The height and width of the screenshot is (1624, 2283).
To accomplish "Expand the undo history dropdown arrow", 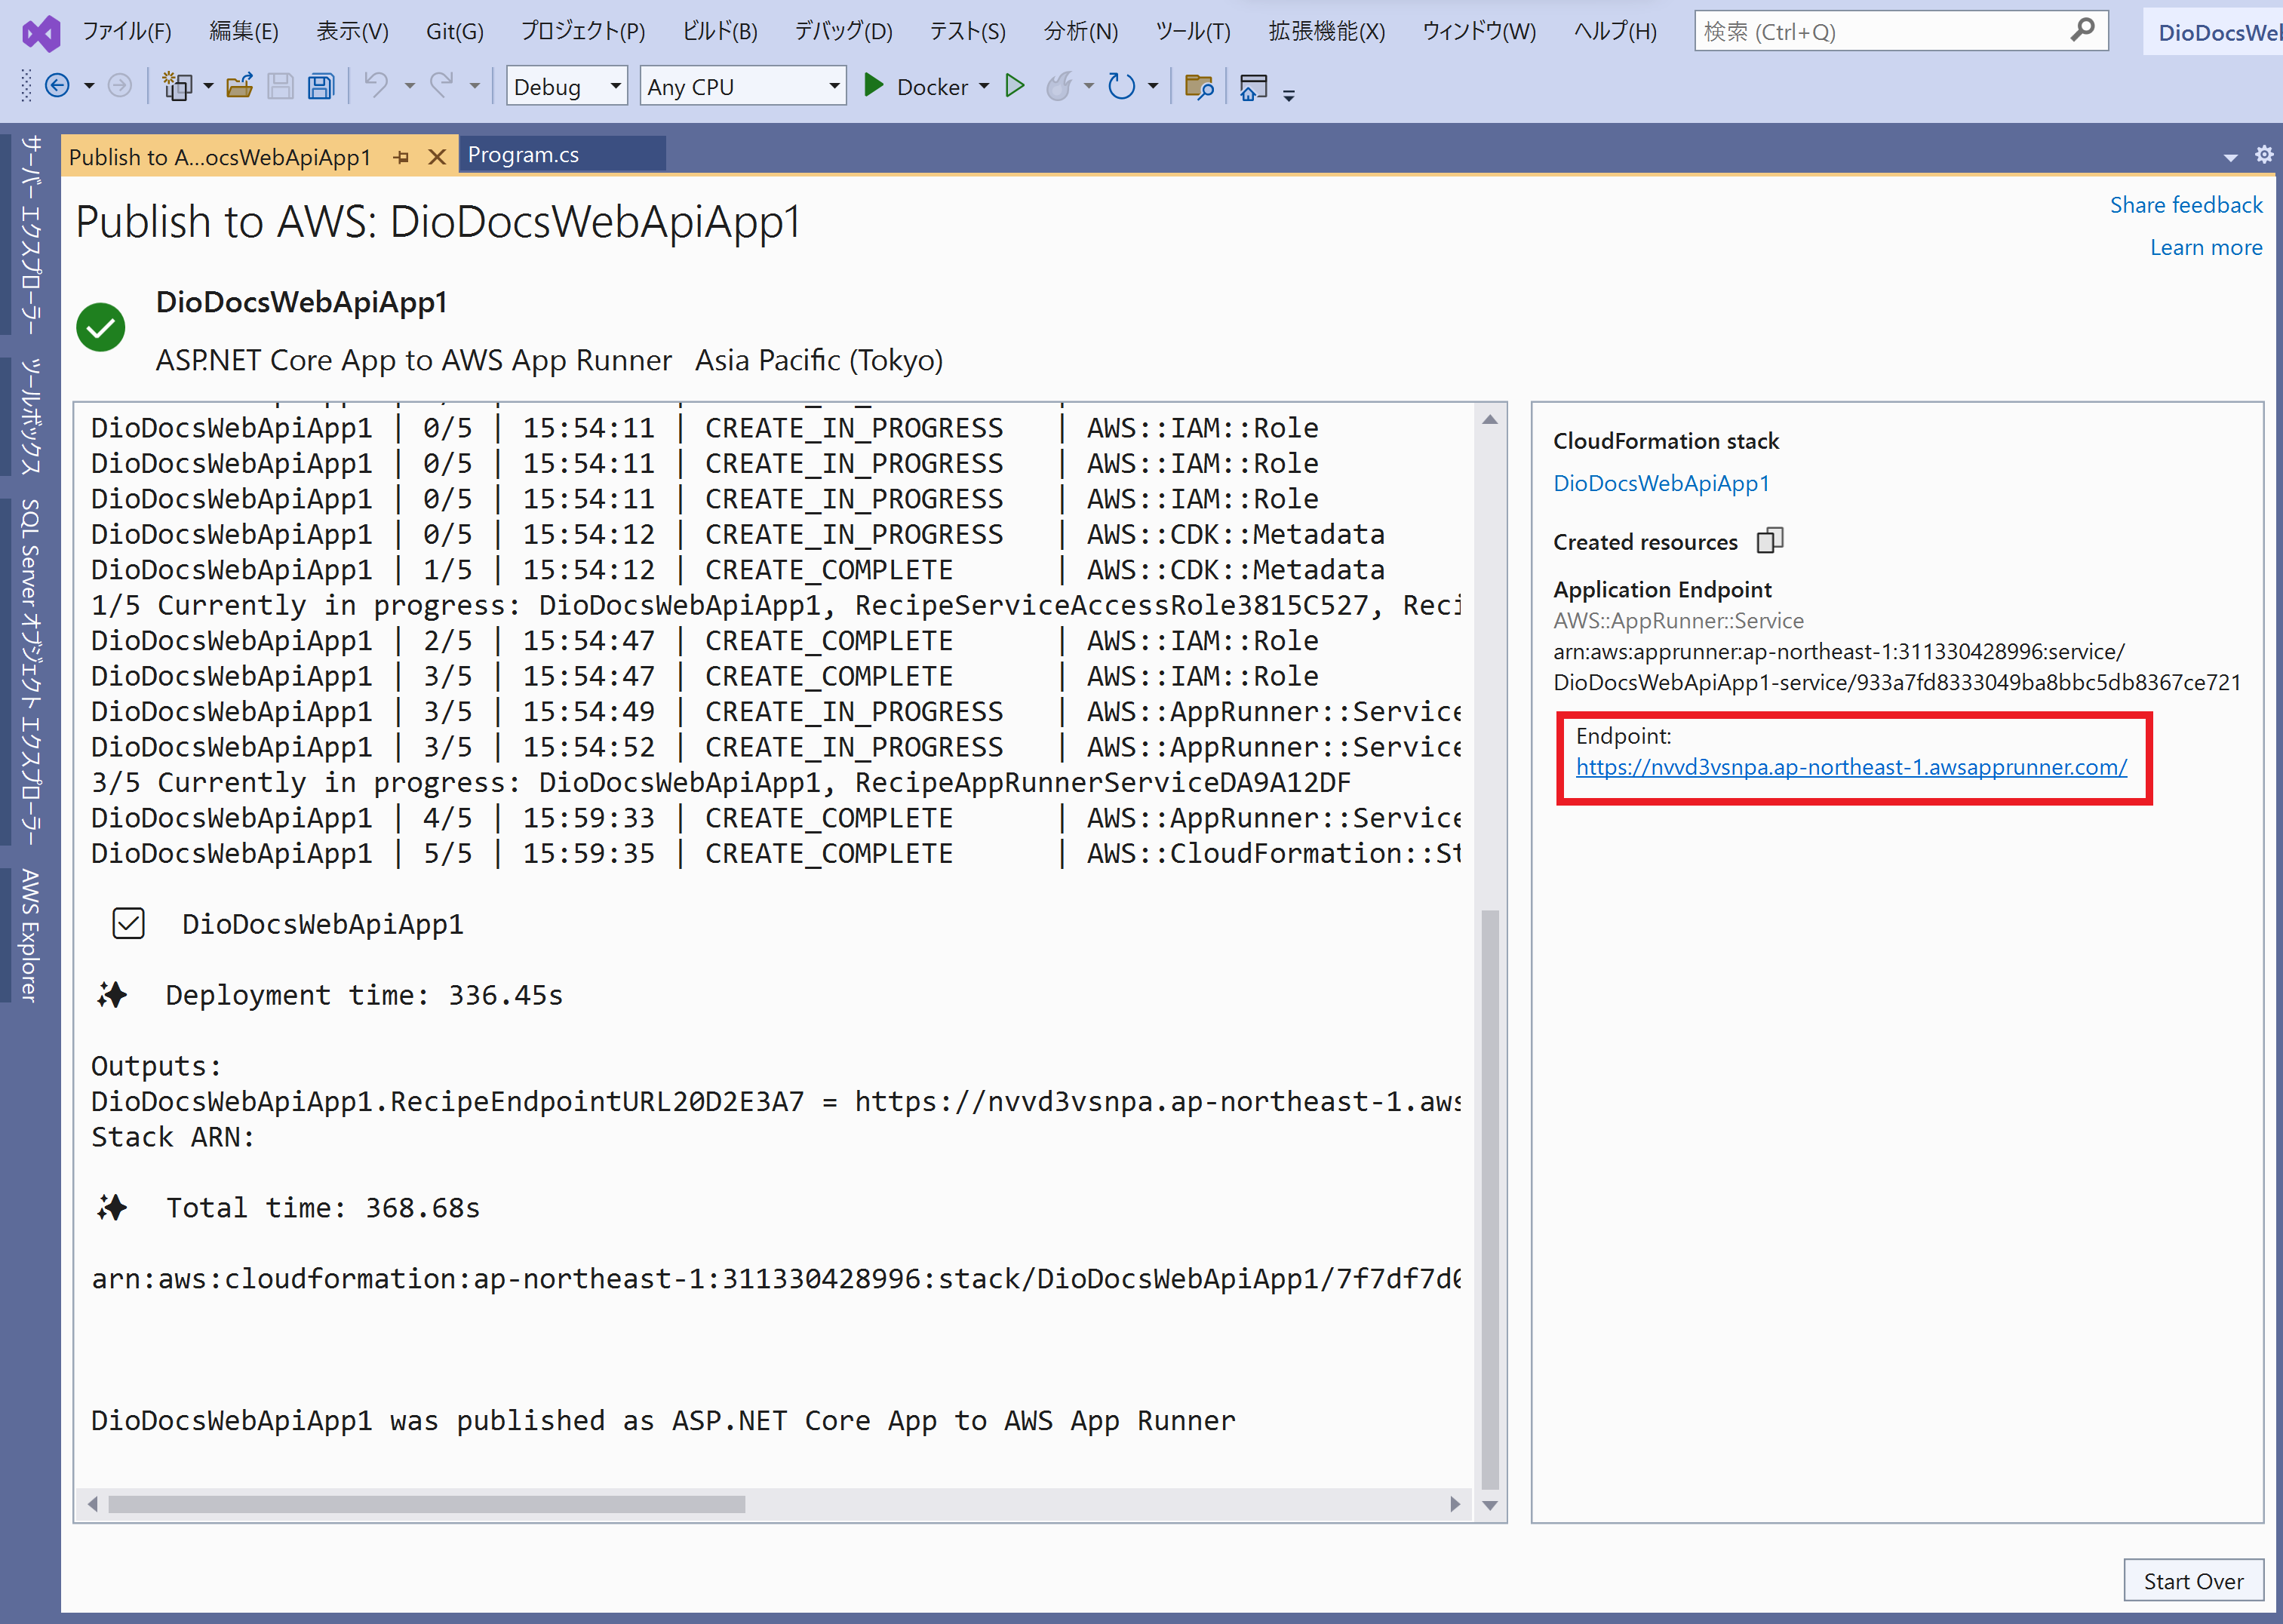I will (409, 87).
